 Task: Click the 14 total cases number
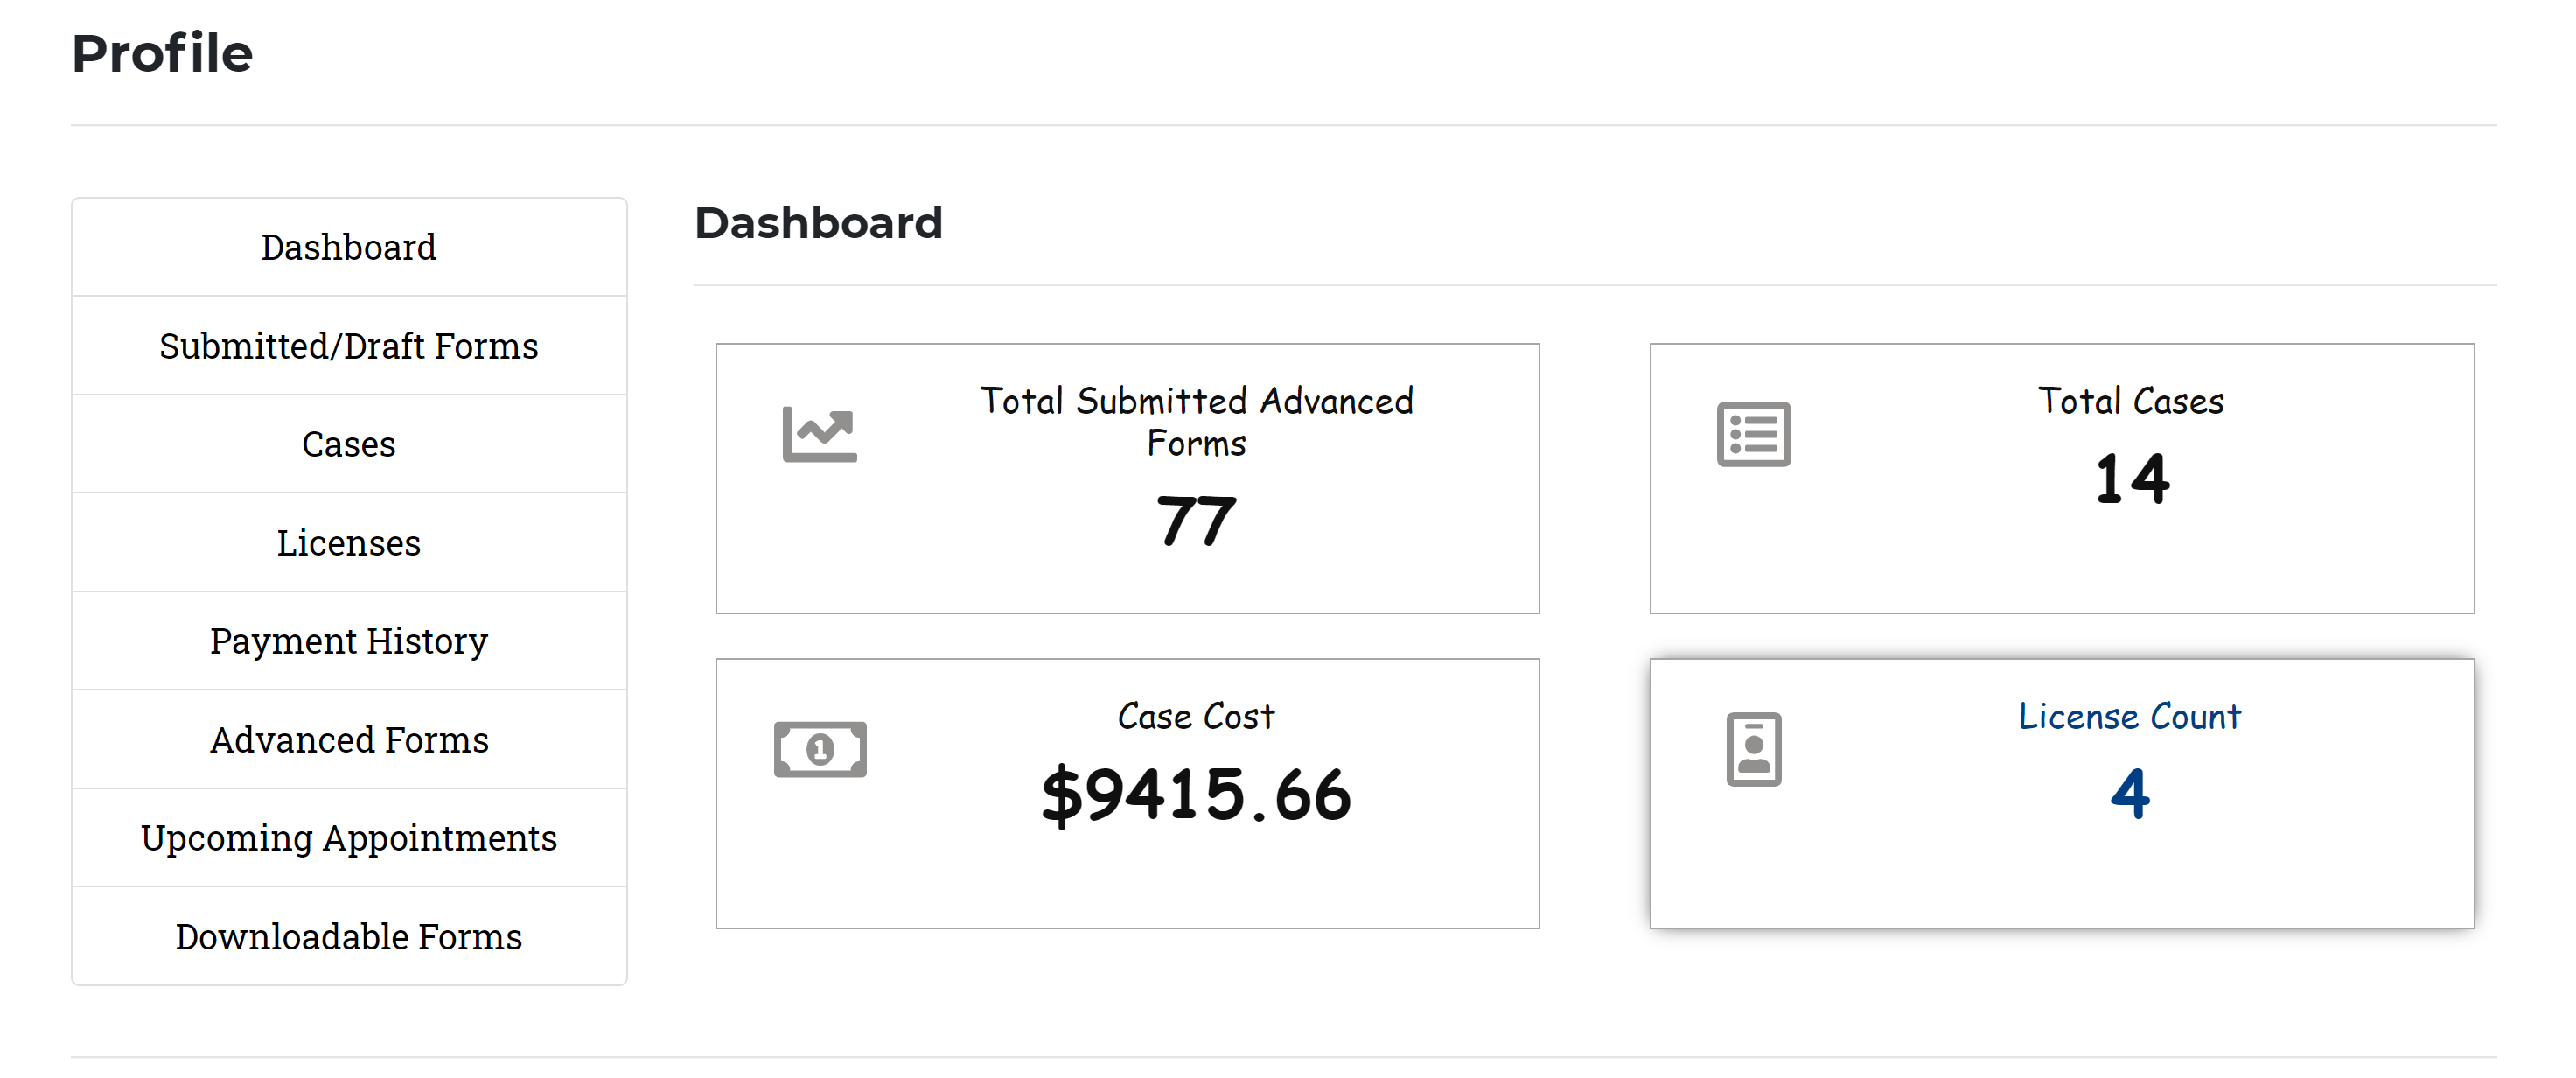point(2132,478)
